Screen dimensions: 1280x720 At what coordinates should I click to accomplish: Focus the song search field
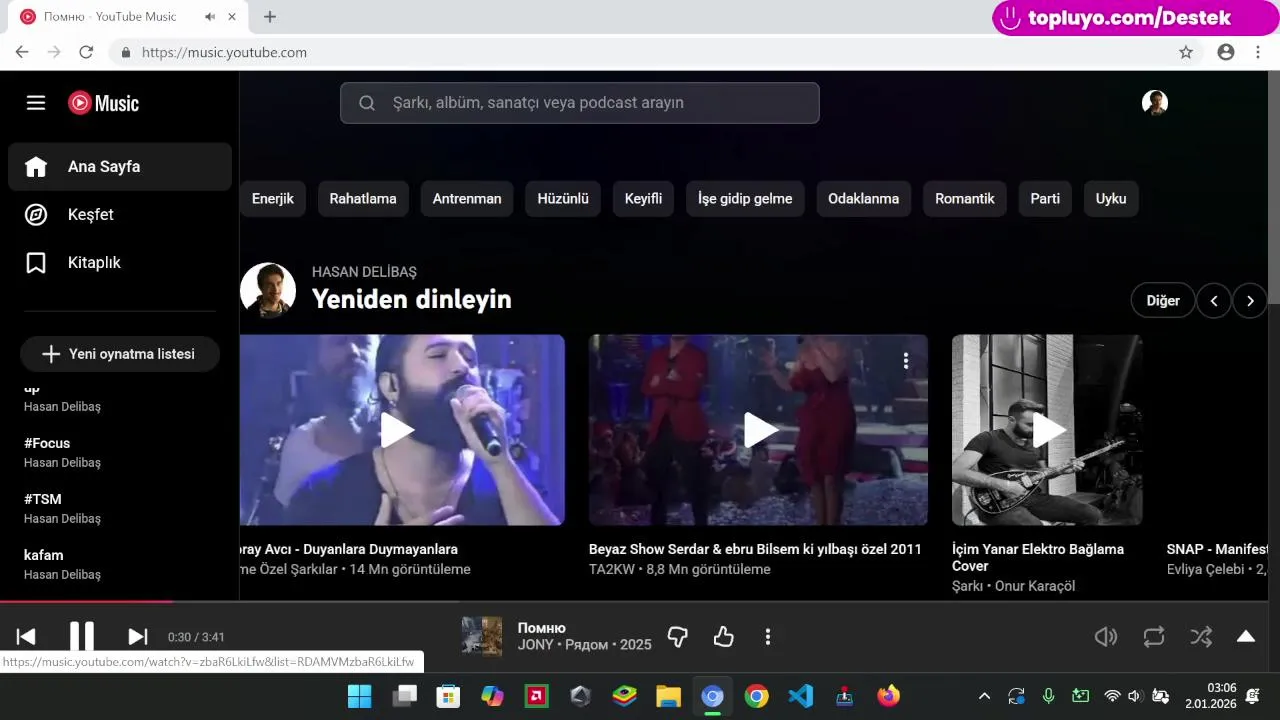click(580, 103)
